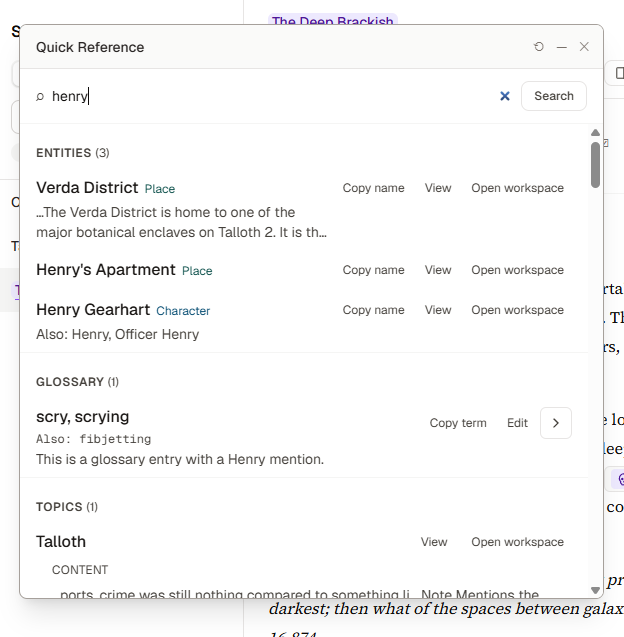The height and width of the screenshot is (637, 624).
Task: Click the Quick Reference title text
Action: 90,47
